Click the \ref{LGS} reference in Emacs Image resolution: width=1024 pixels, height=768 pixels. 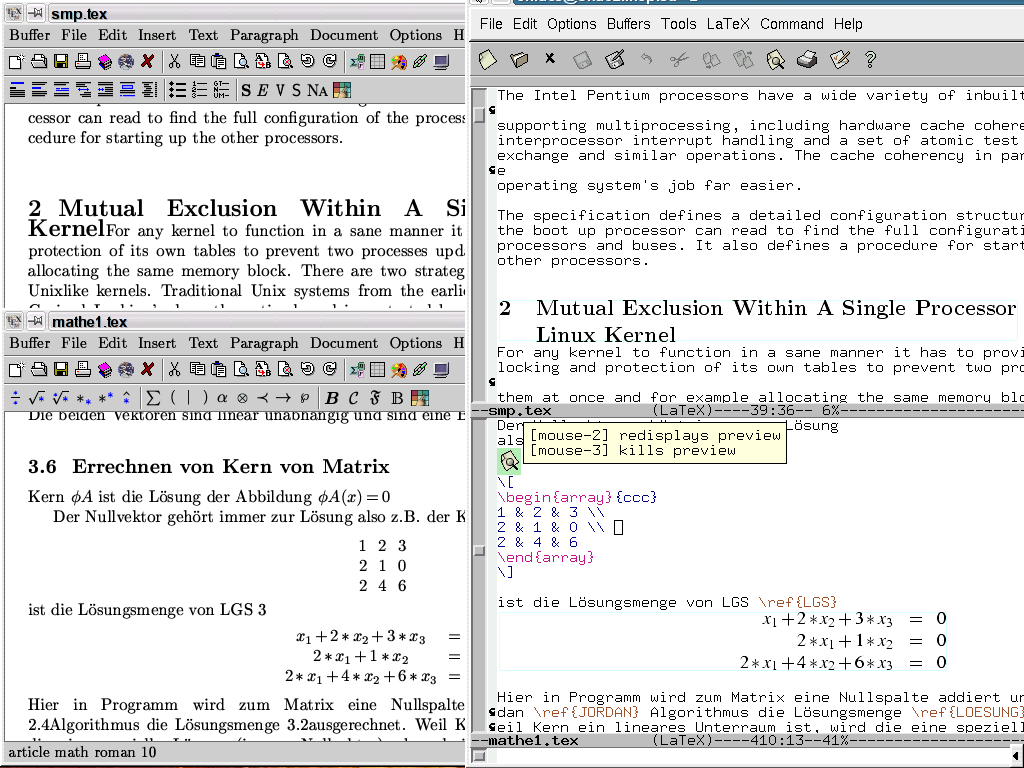point(797,602)
